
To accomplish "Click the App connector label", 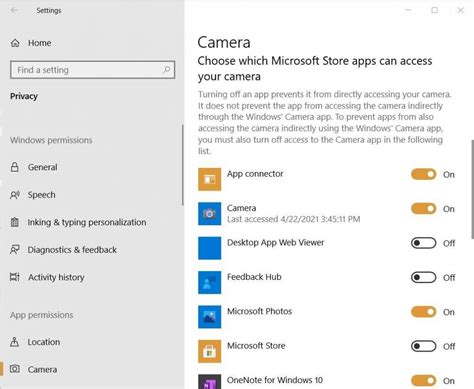I will click(x=255, y=174).
